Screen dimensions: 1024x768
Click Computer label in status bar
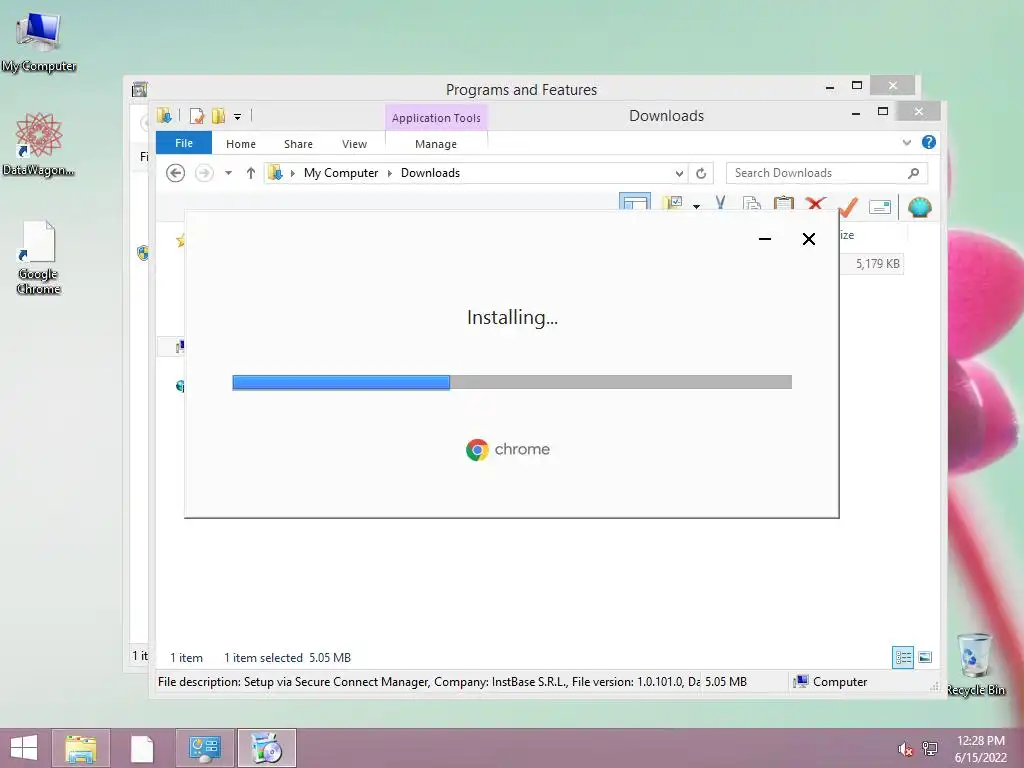point(840,682)
